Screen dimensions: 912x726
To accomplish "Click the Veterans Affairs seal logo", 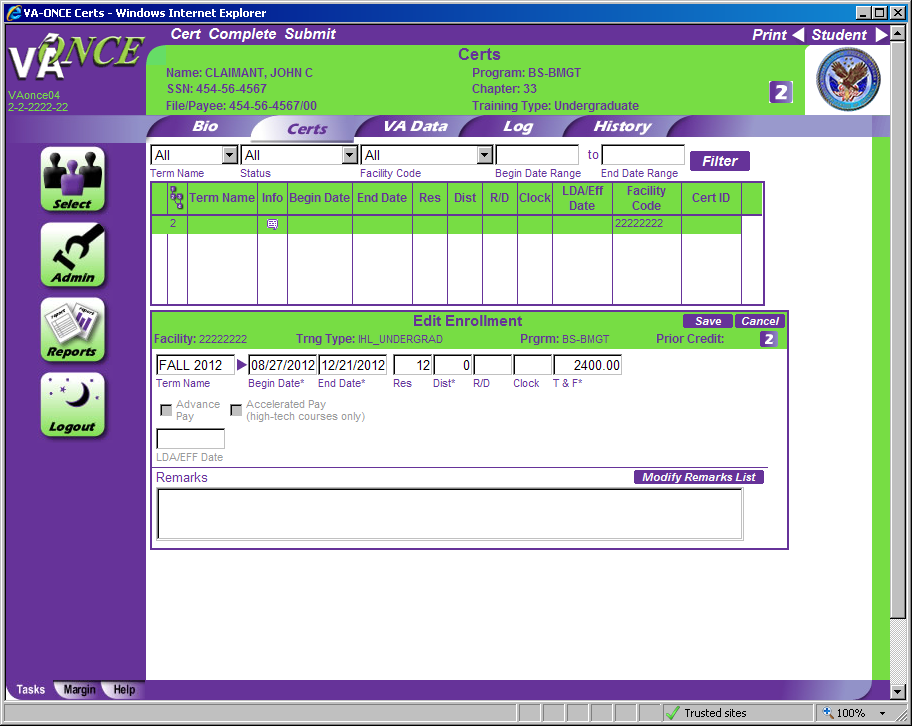I will click(848, 80).
